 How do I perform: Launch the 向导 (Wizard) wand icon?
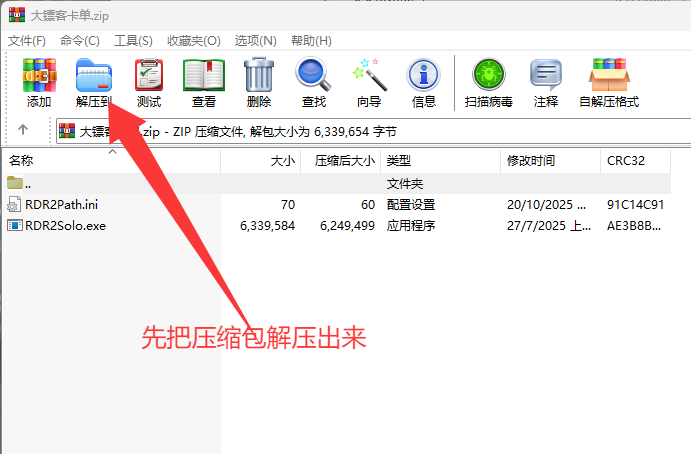coord(369,76)
